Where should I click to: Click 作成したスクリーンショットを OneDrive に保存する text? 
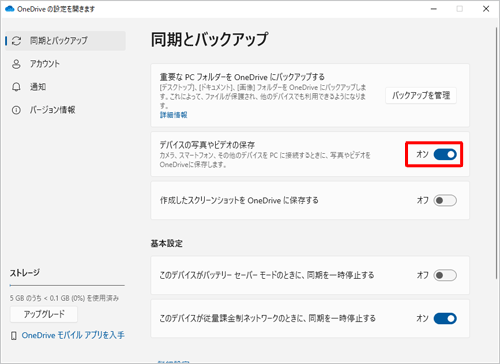click(239, 200)
